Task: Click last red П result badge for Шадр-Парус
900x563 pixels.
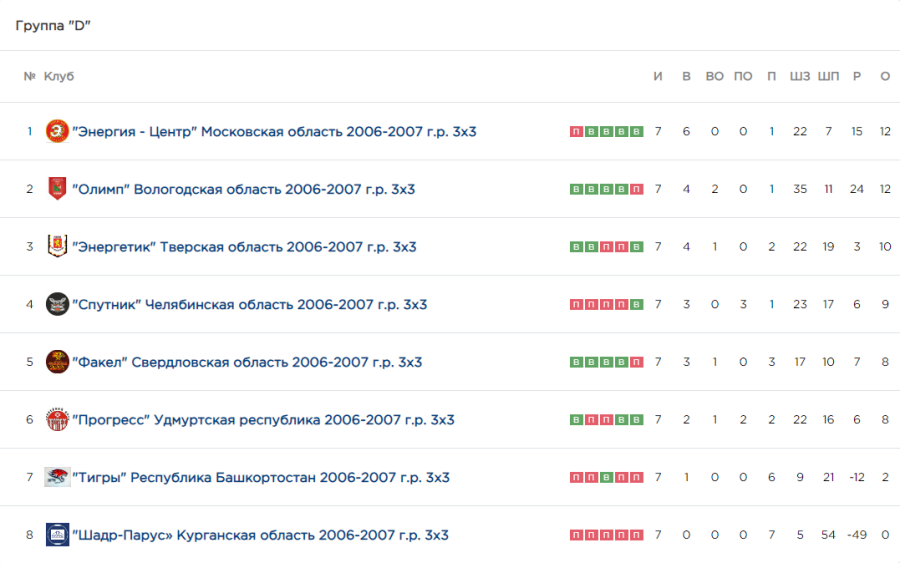Action: point(636,535)
